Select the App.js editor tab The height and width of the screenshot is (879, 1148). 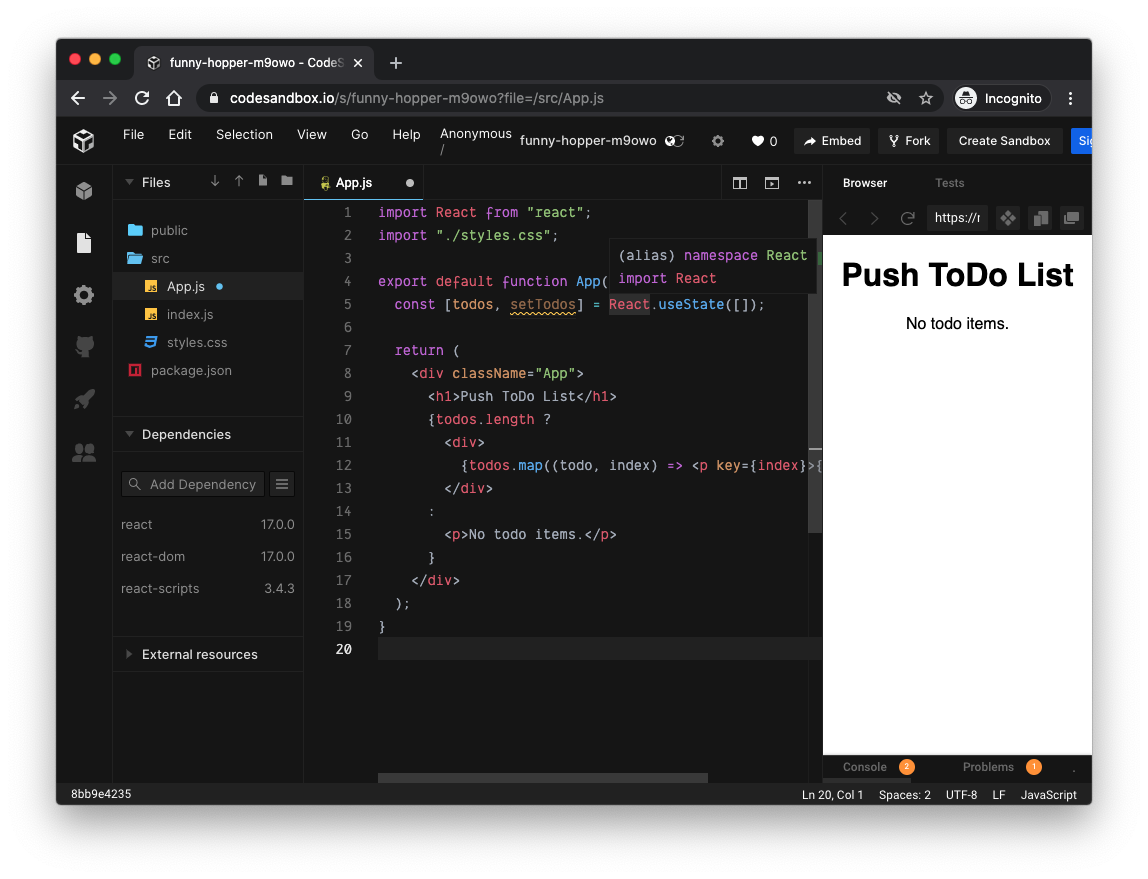click(364, 183)
